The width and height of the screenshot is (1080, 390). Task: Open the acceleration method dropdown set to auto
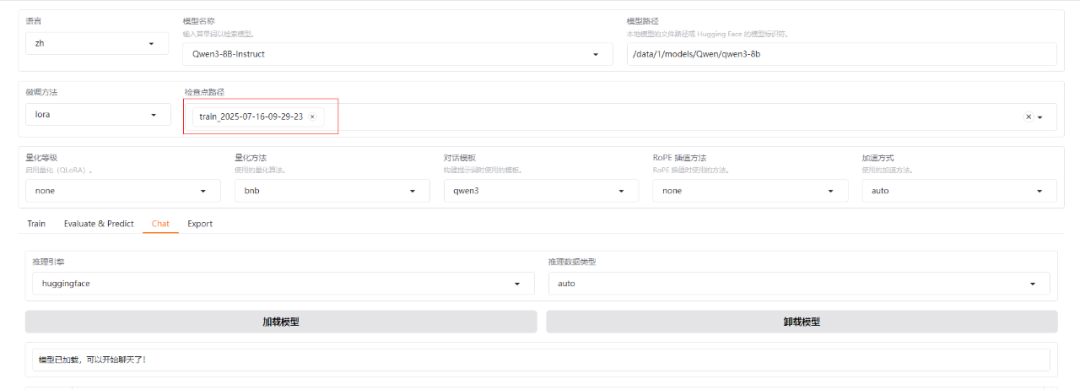(959, 191)
